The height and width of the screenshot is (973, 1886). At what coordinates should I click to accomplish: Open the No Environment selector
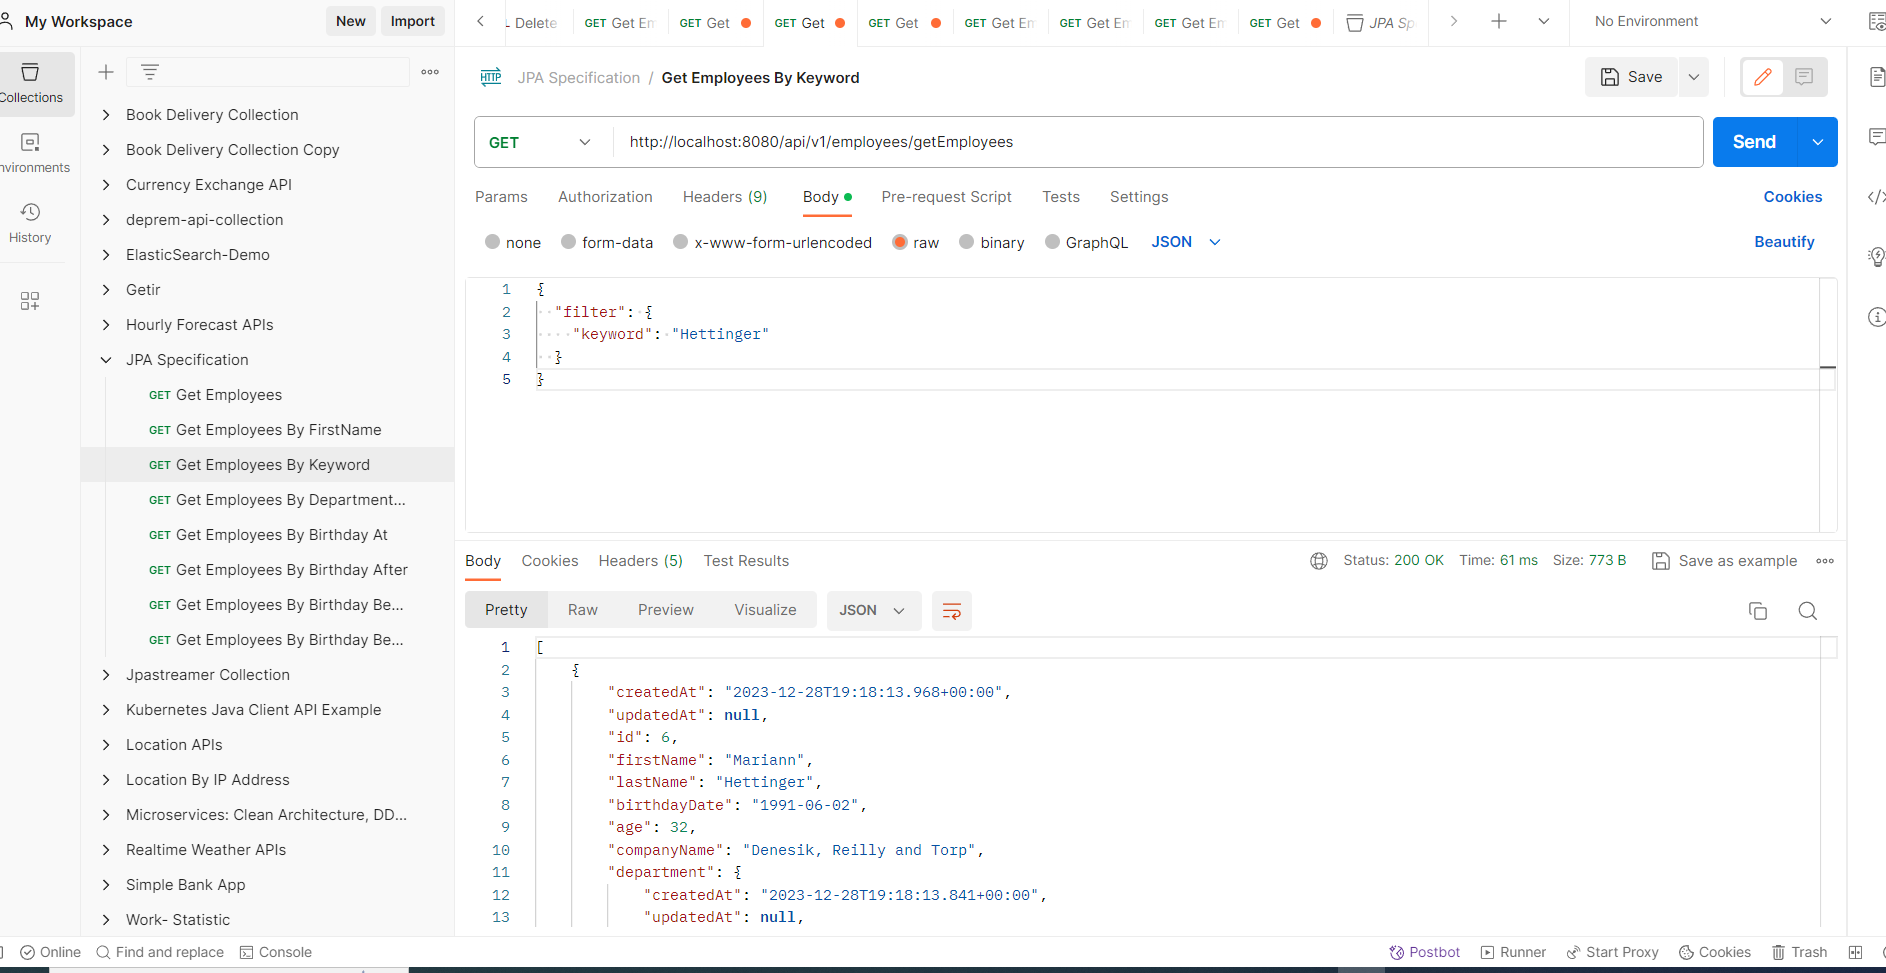tap(1713, 21)
